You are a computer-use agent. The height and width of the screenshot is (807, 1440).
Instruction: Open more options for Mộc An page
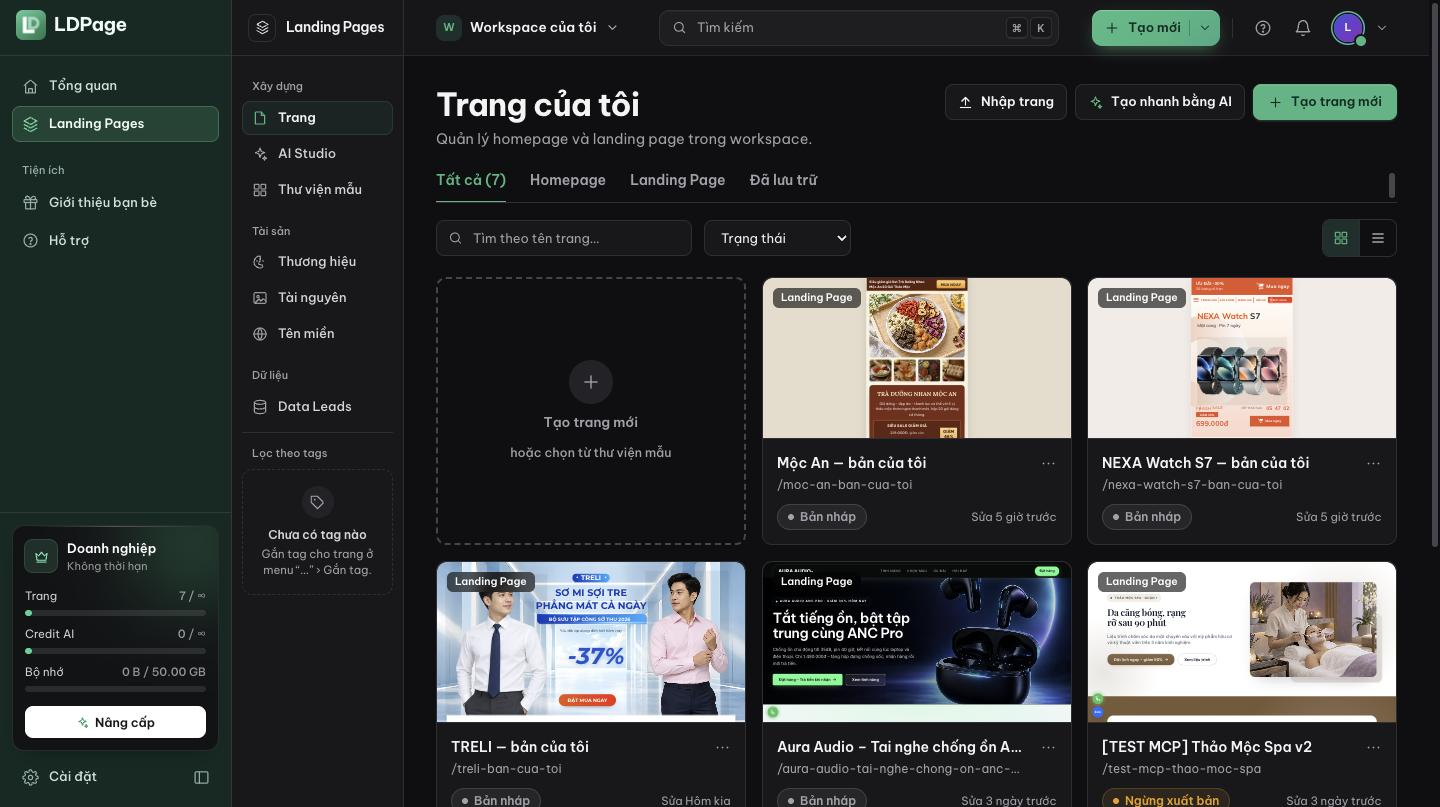pyautogui.click(x=1048, y=463)
